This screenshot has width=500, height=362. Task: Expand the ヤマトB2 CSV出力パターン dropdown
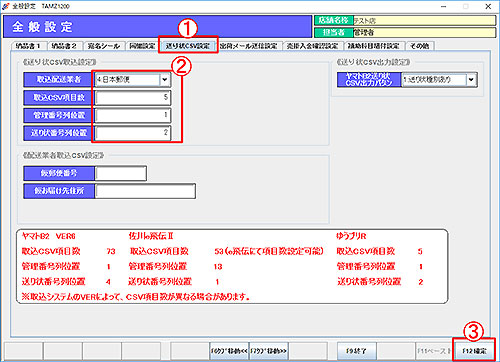(x=471, y=80)
